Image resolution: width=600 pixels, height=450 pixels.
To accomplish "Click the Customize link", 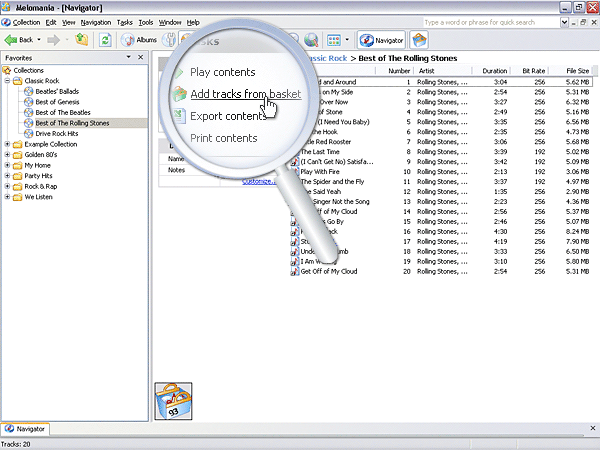I will [259, 181].
